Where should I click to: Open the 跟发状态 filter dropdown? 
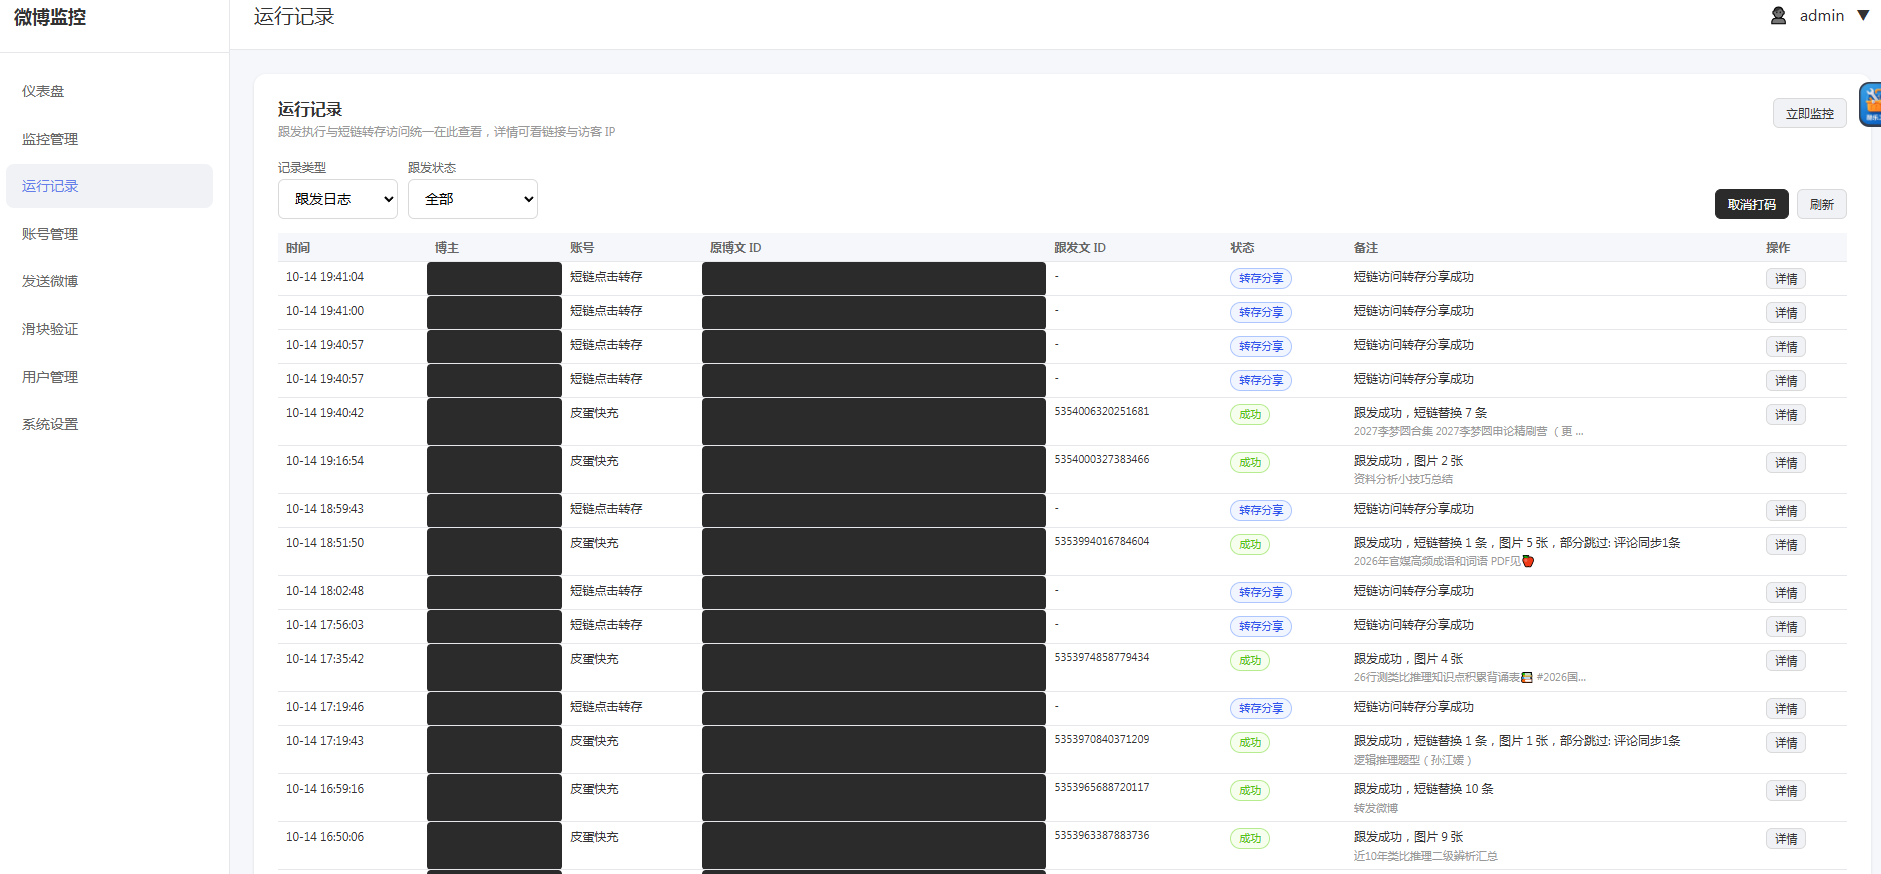click(473, 199)
